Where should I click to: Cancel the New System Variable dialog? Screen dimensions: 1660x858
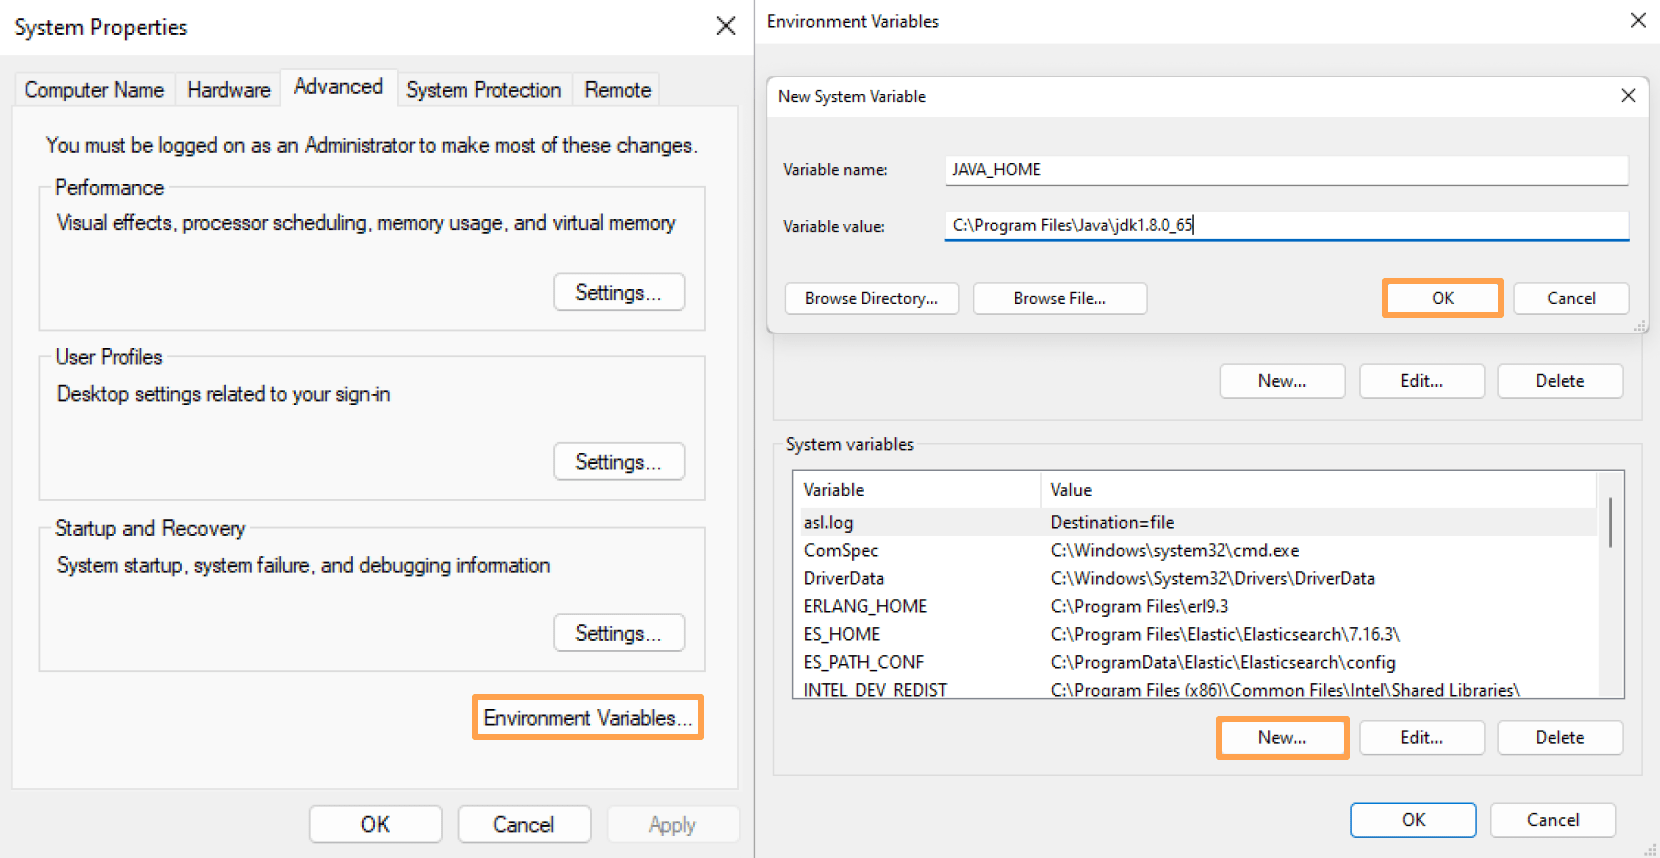(x=1571, y=298)
